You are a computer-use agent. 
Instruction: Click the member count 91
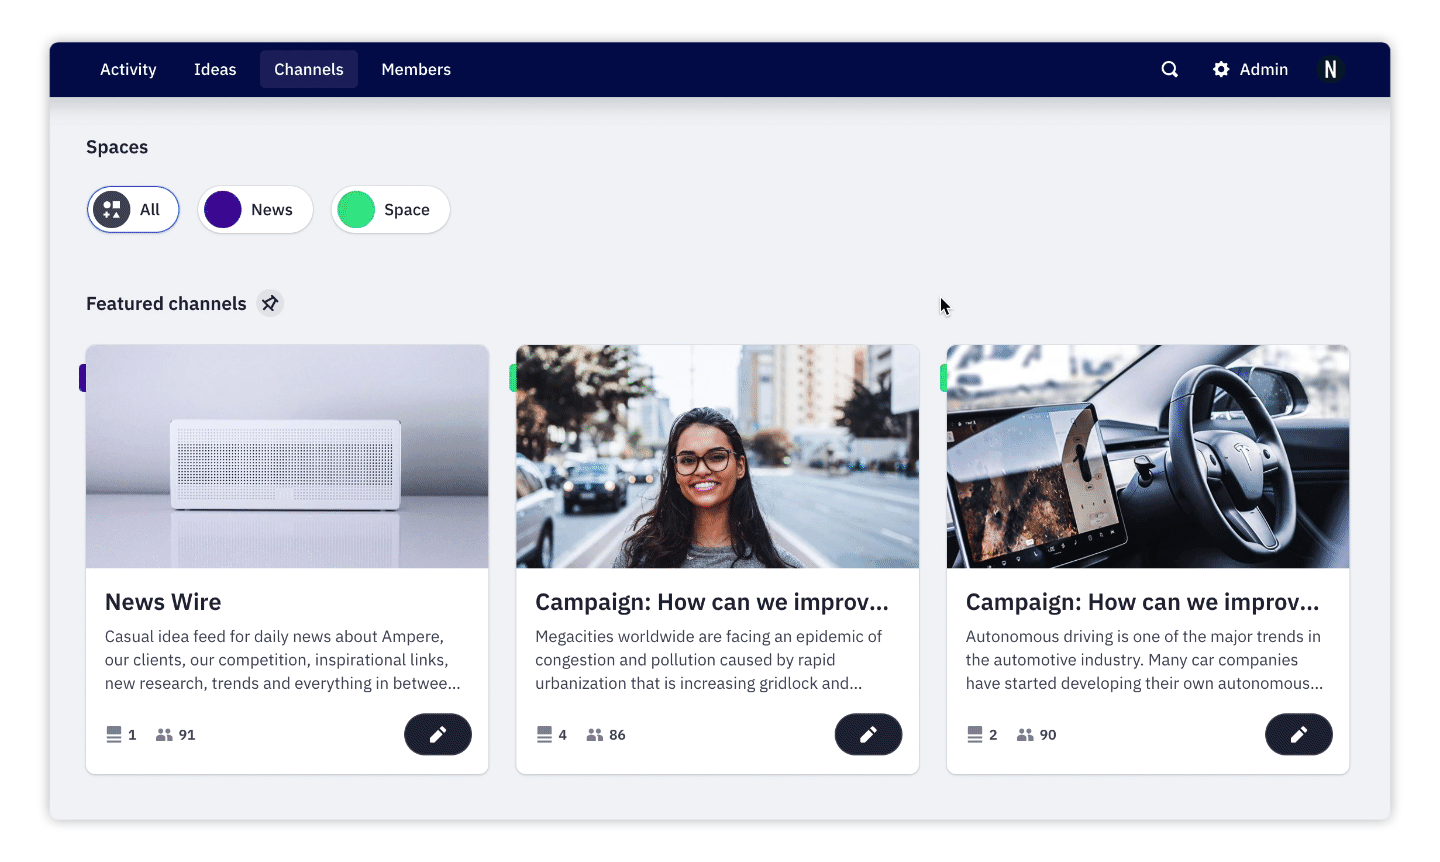[x=187, y=735]
